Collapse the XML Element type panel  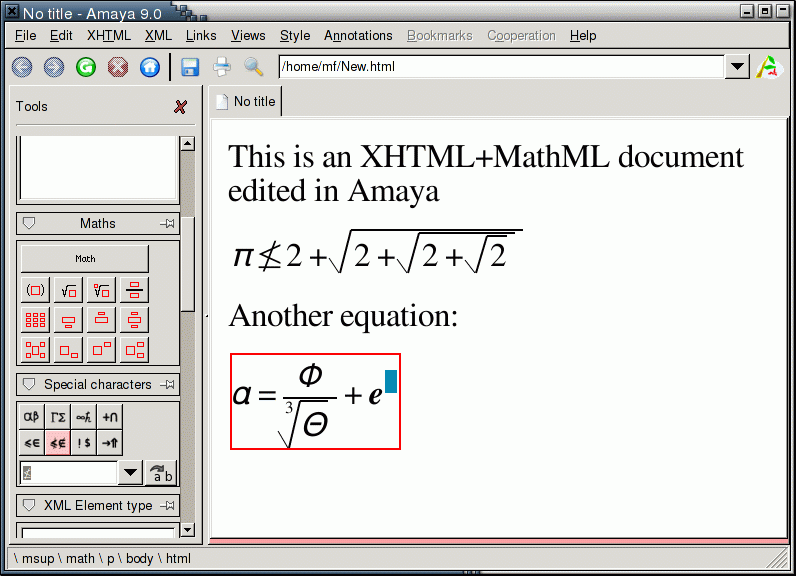pos(29,506)
